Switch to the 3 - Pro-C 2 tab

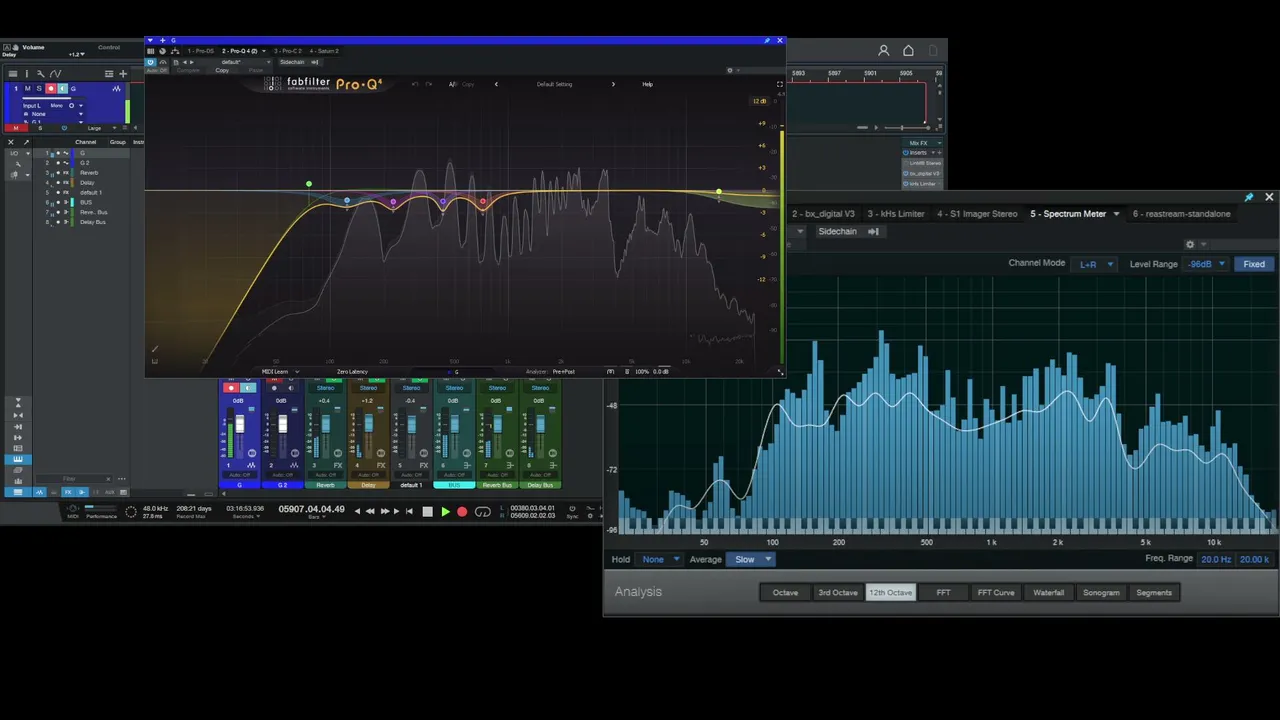coord(287,51)
